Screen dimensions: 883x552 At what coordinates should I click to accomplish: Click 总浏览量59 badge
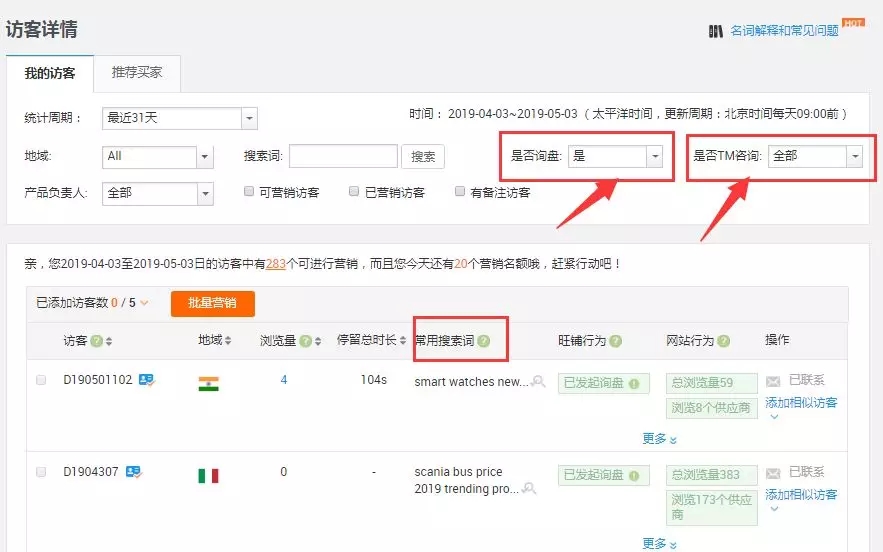[x=712, y=383]
